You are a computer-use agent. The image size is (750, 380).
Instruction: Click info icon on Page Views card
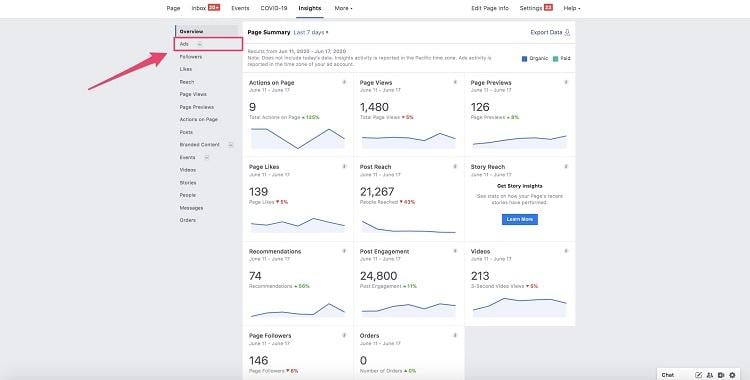tap(455, 82)
